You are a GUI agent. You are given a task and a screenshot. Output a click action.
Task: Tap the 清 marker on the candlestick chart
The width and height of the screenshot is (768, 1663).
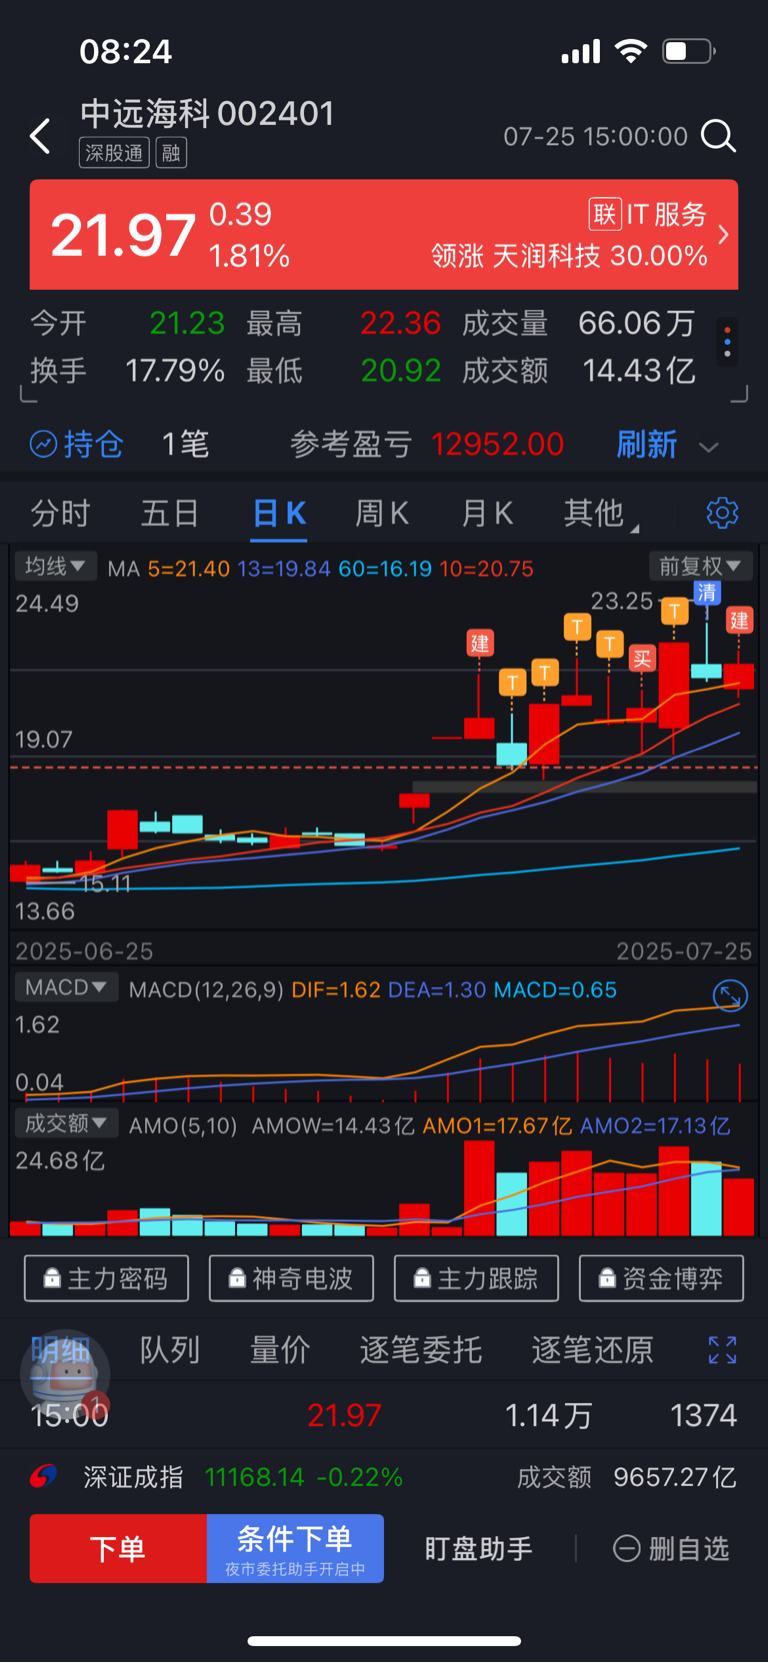point(707,593)
